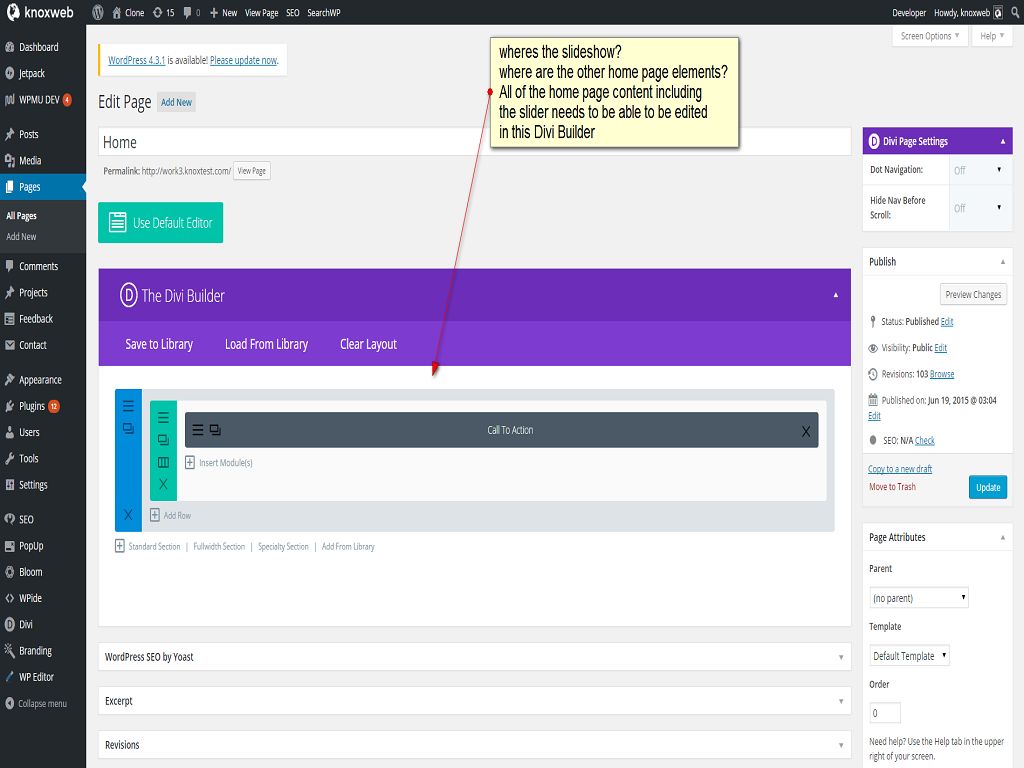
Task: Click Add New page button
Action: (x=176, y=103)
